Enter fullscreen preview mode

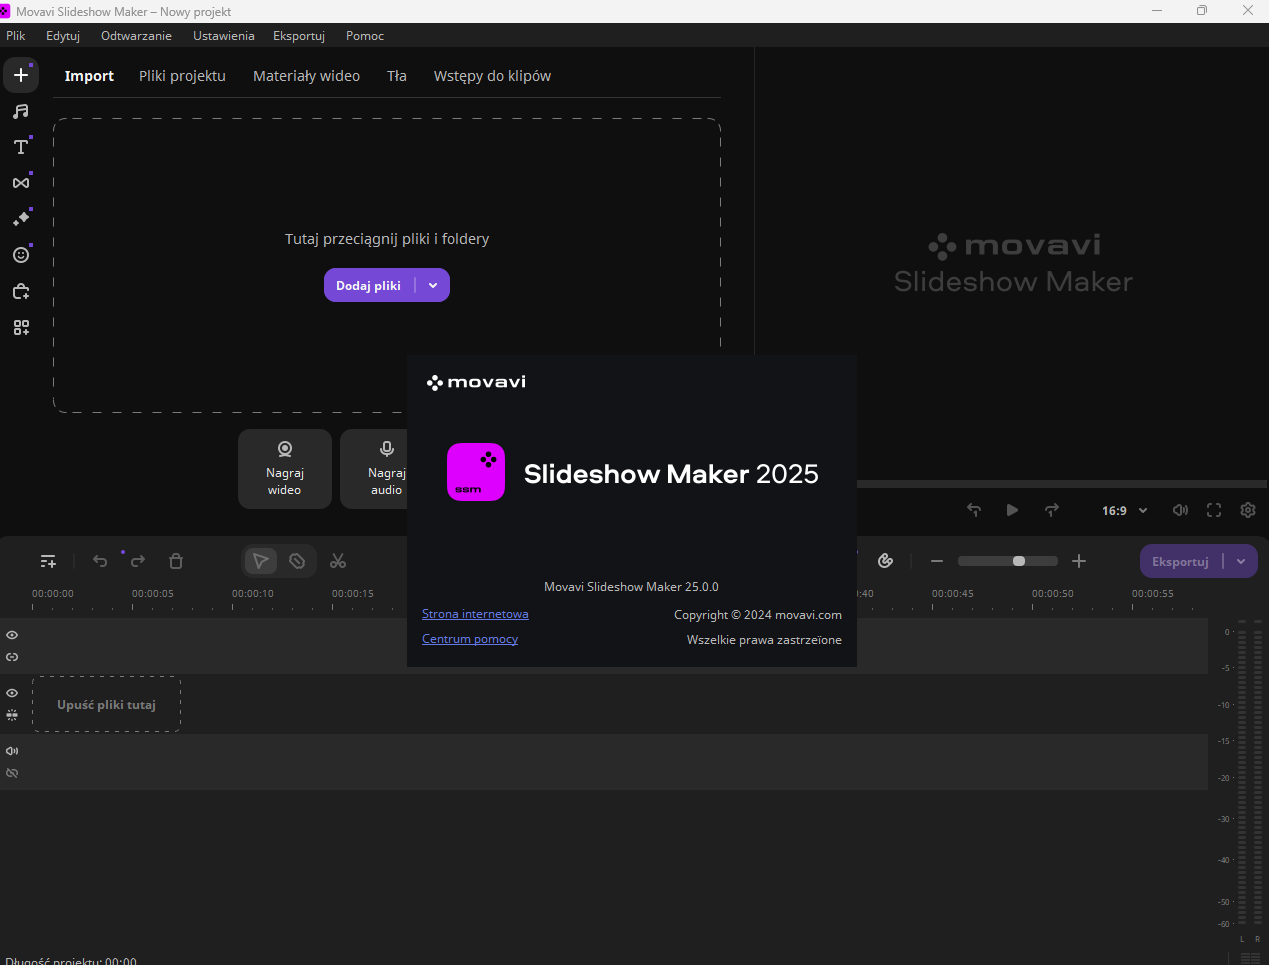[x=1214, y=510]
